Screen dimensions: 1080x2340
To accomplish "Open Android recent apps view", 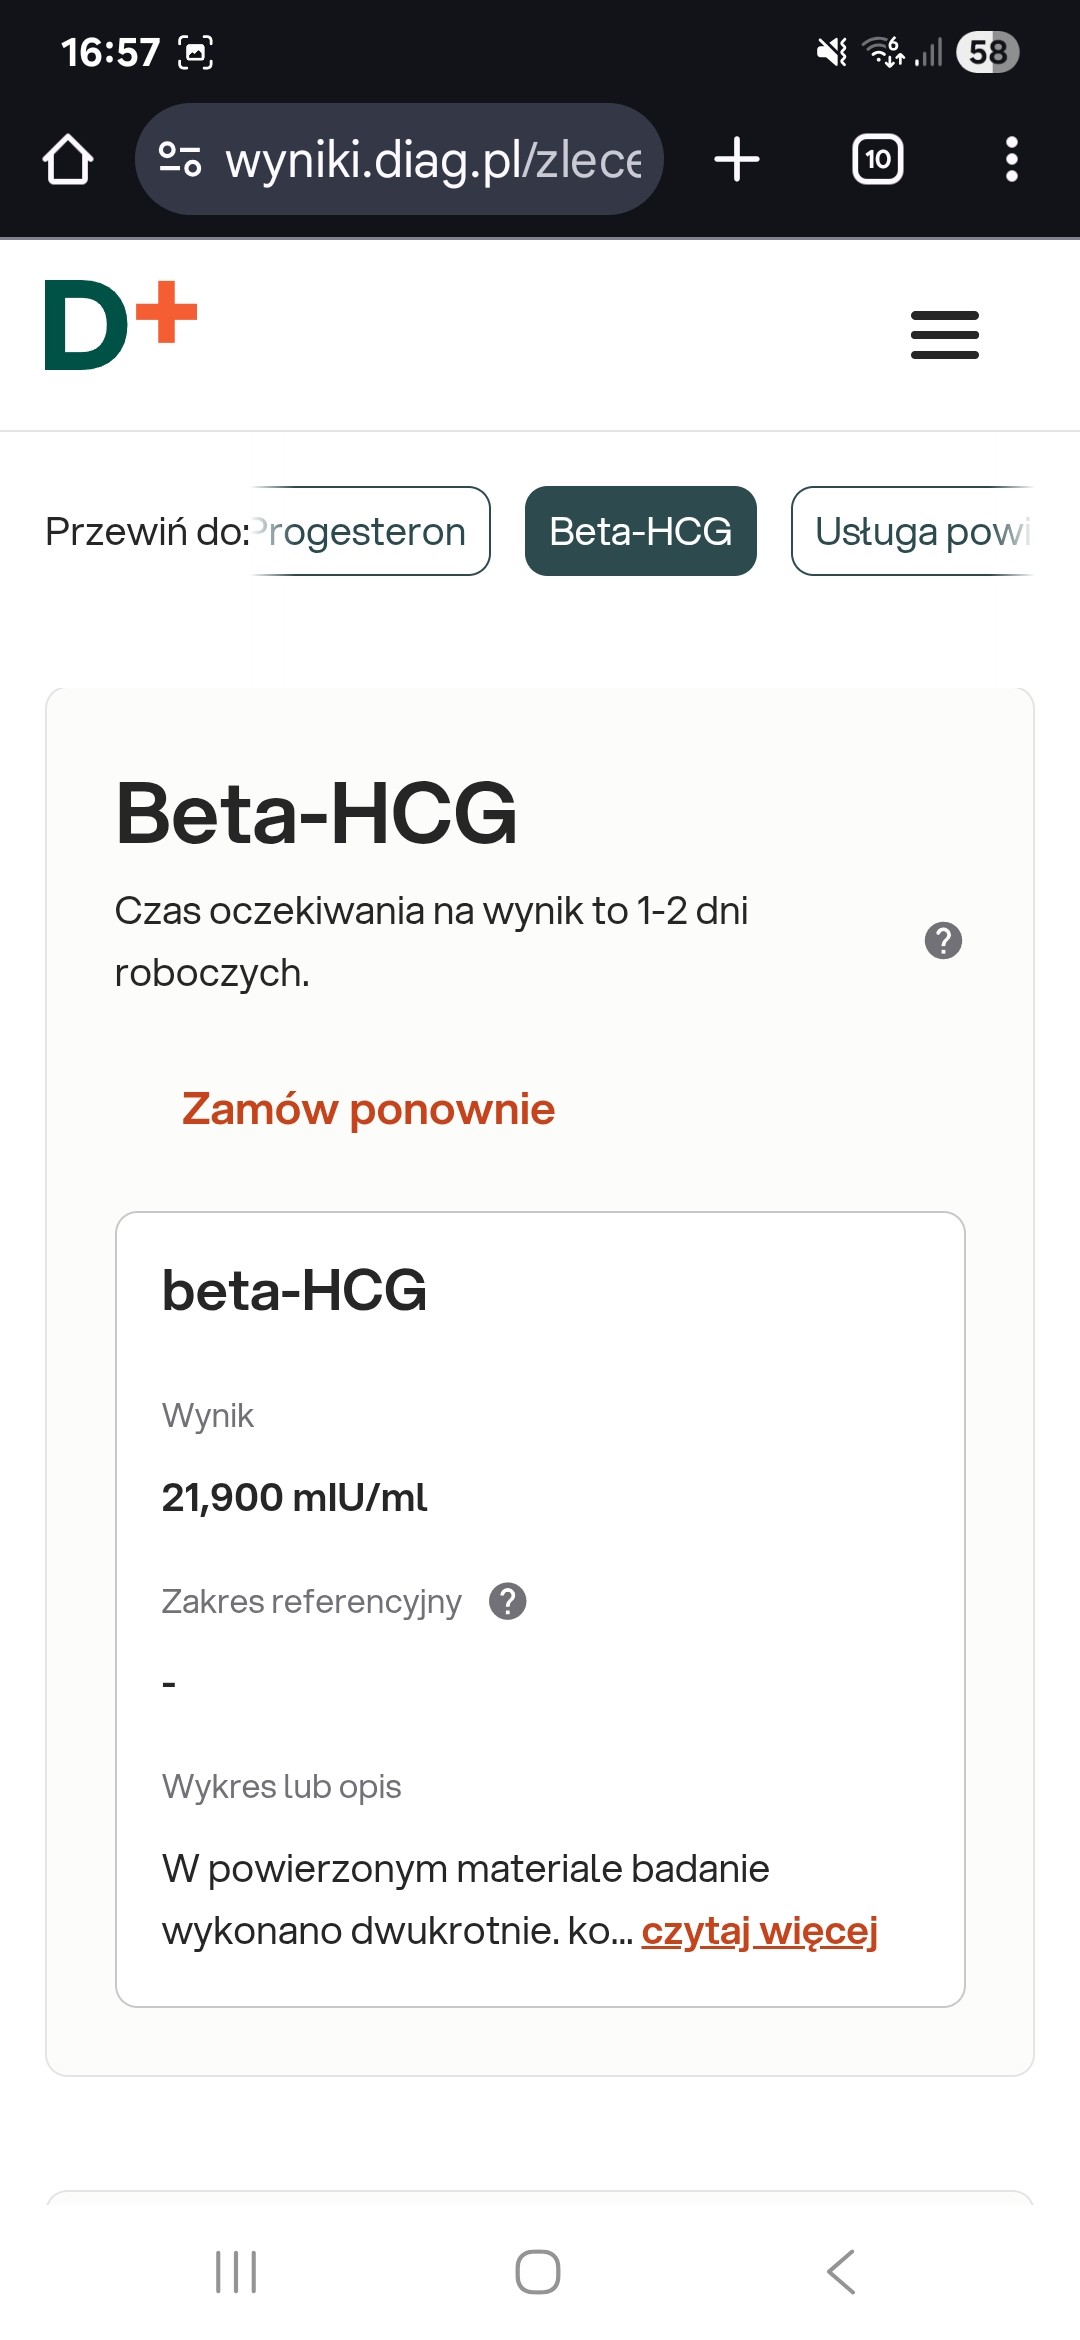I will [236, 2272].
